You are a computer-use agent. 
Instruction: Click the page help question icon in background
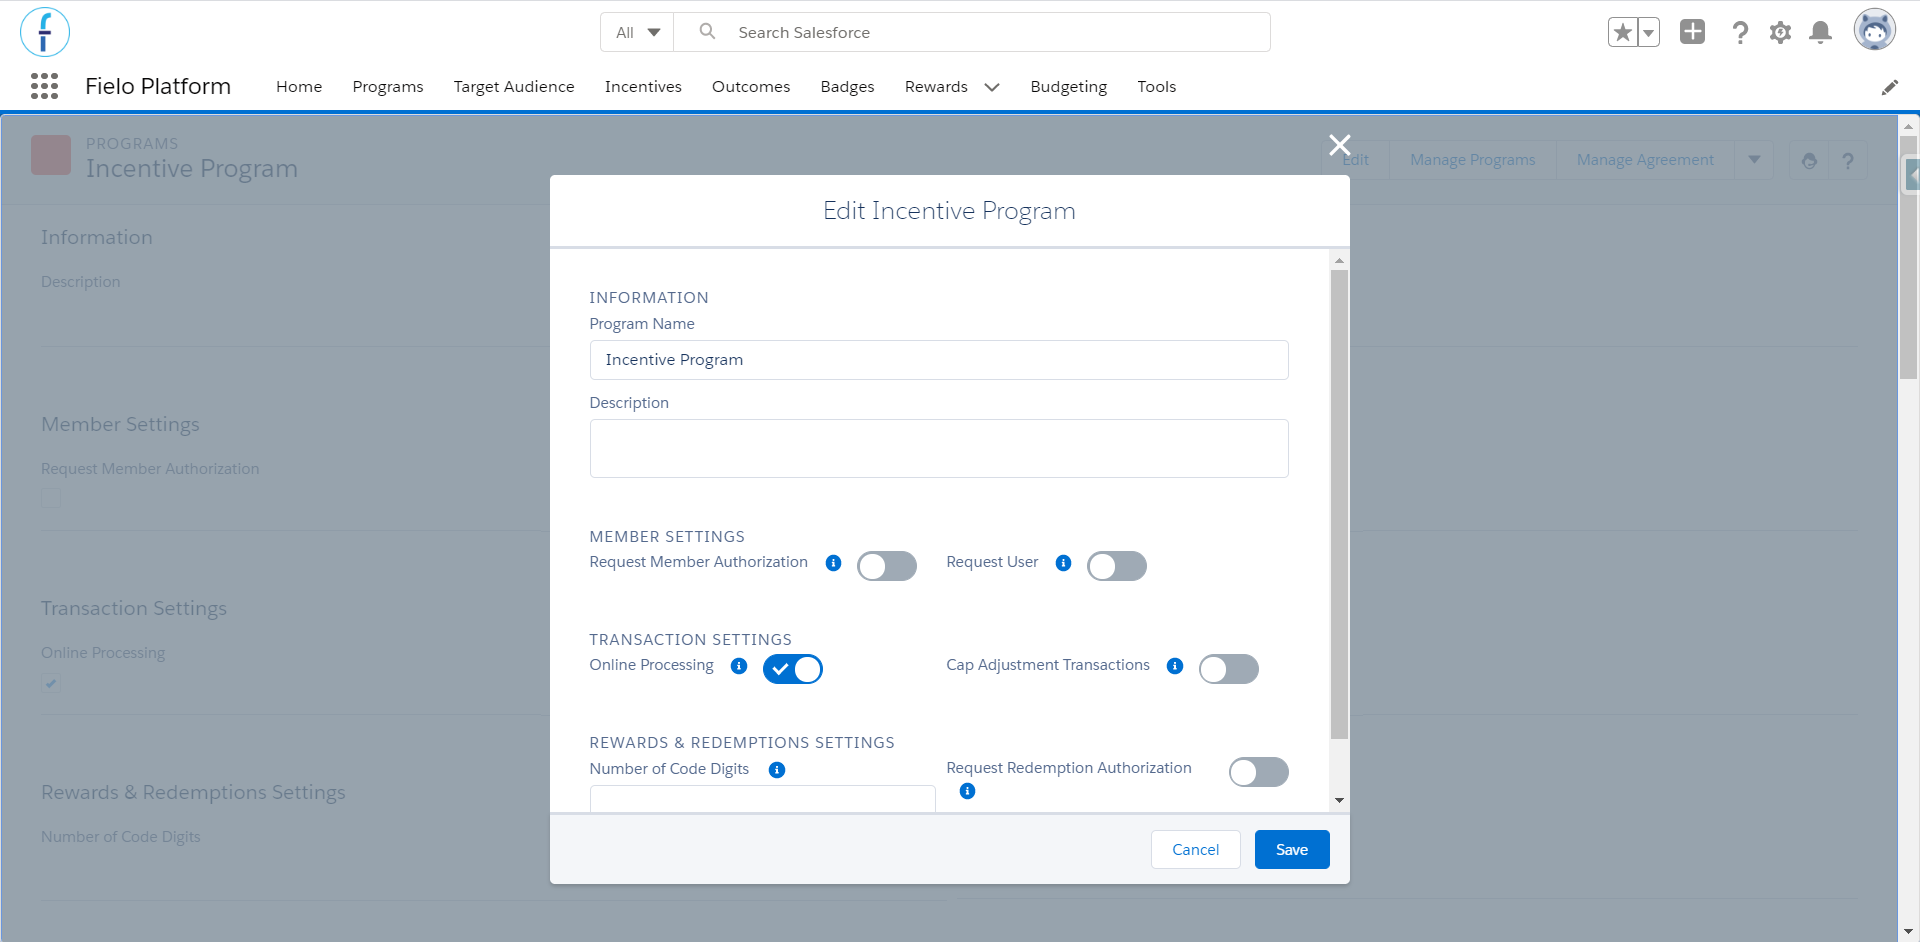pos(1848,160)
